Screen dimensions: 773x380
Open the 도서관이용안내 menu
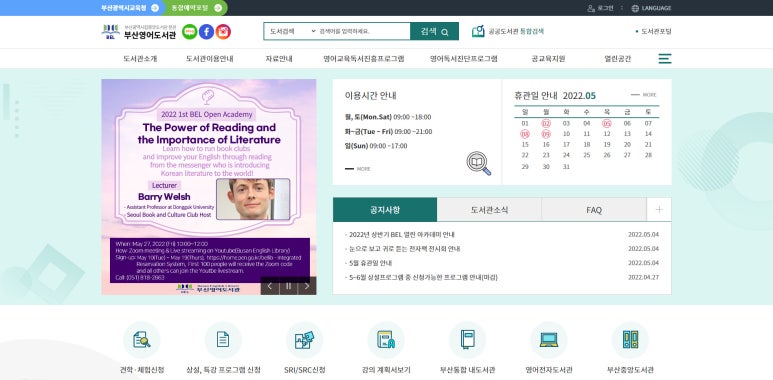[x=210, y=59]
